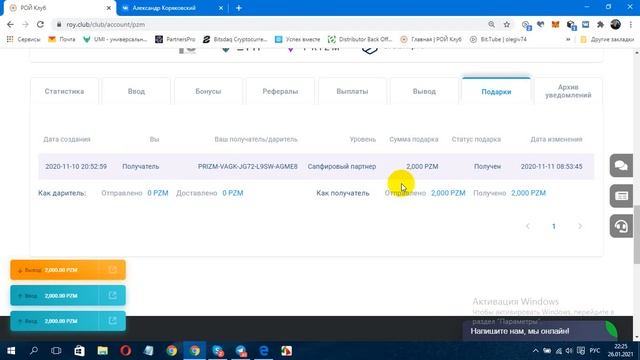
Task: Open the Бонусы tab
Action: point(208,91)
